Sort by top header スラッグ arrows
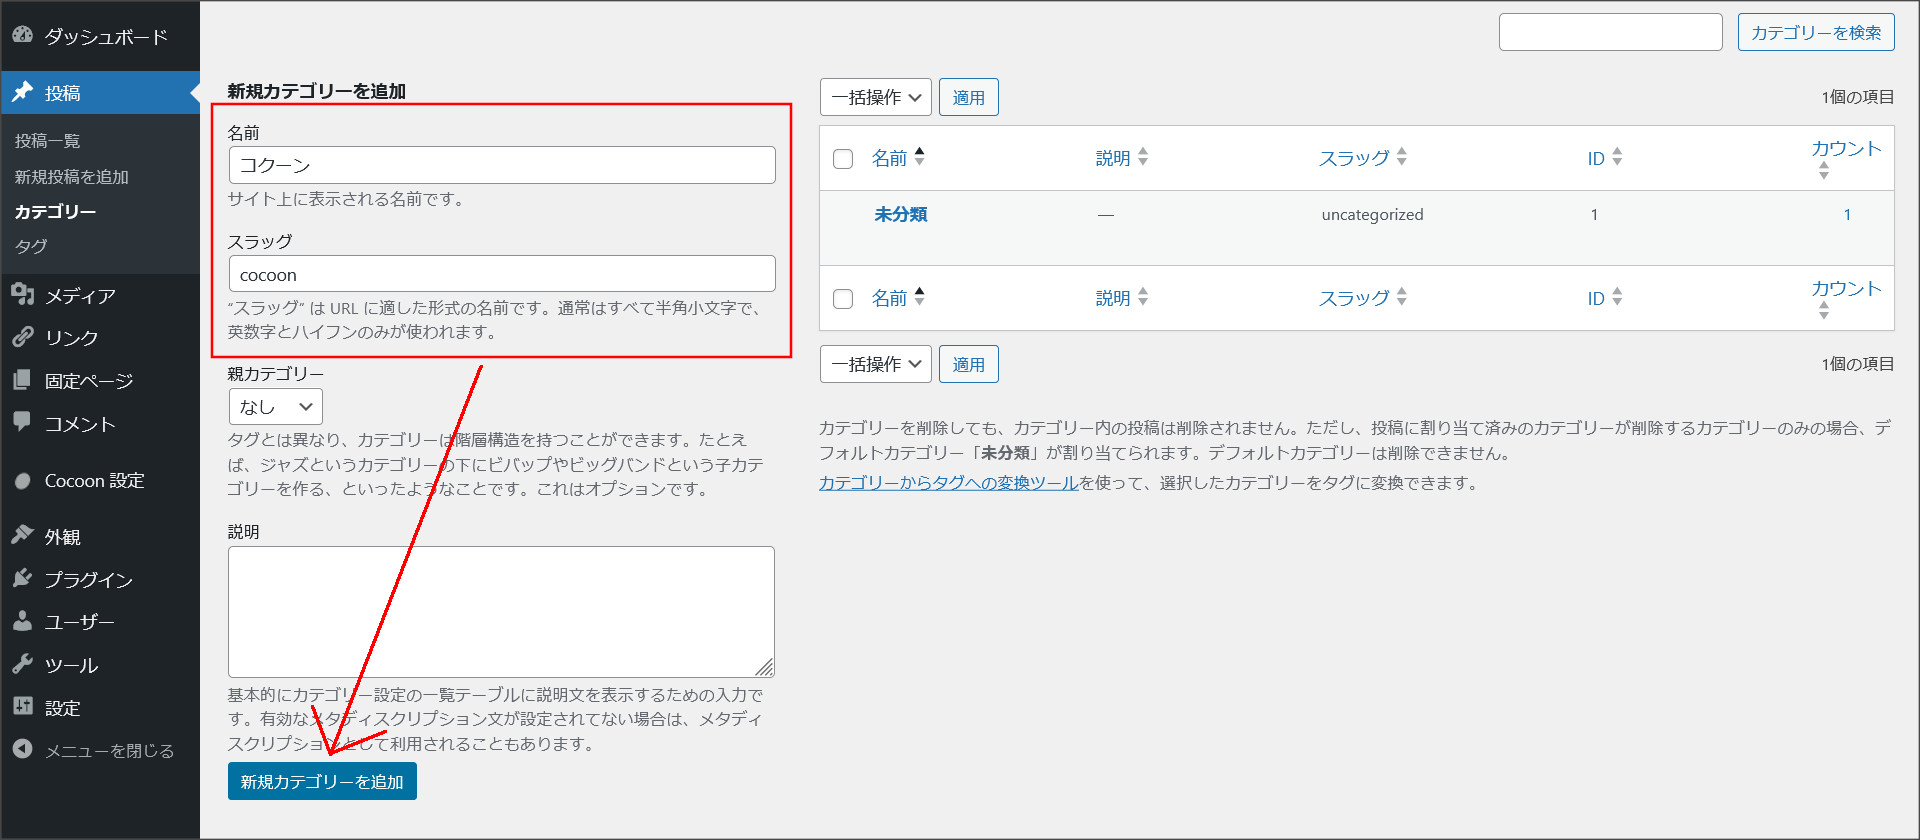 click(x=1402, y=157)
